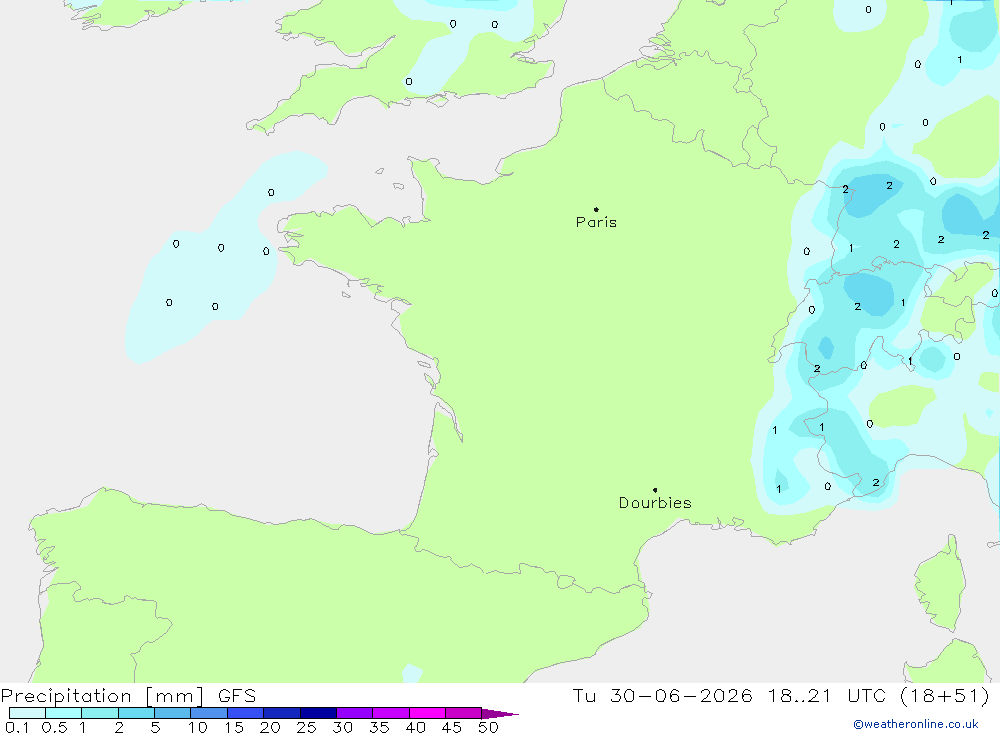Pick the 30–35 mm legend swatch
This screenshot has height=733, width=1000.
355,713
